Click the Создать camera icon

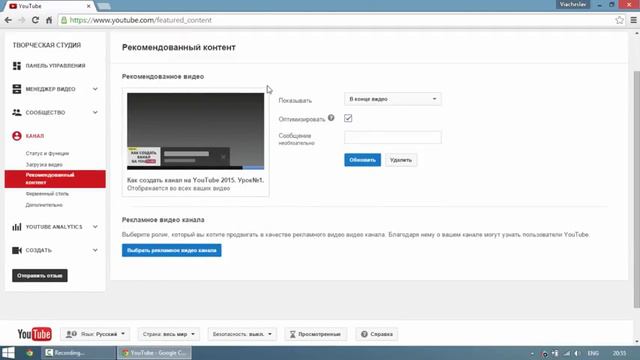tap(17, 250)
